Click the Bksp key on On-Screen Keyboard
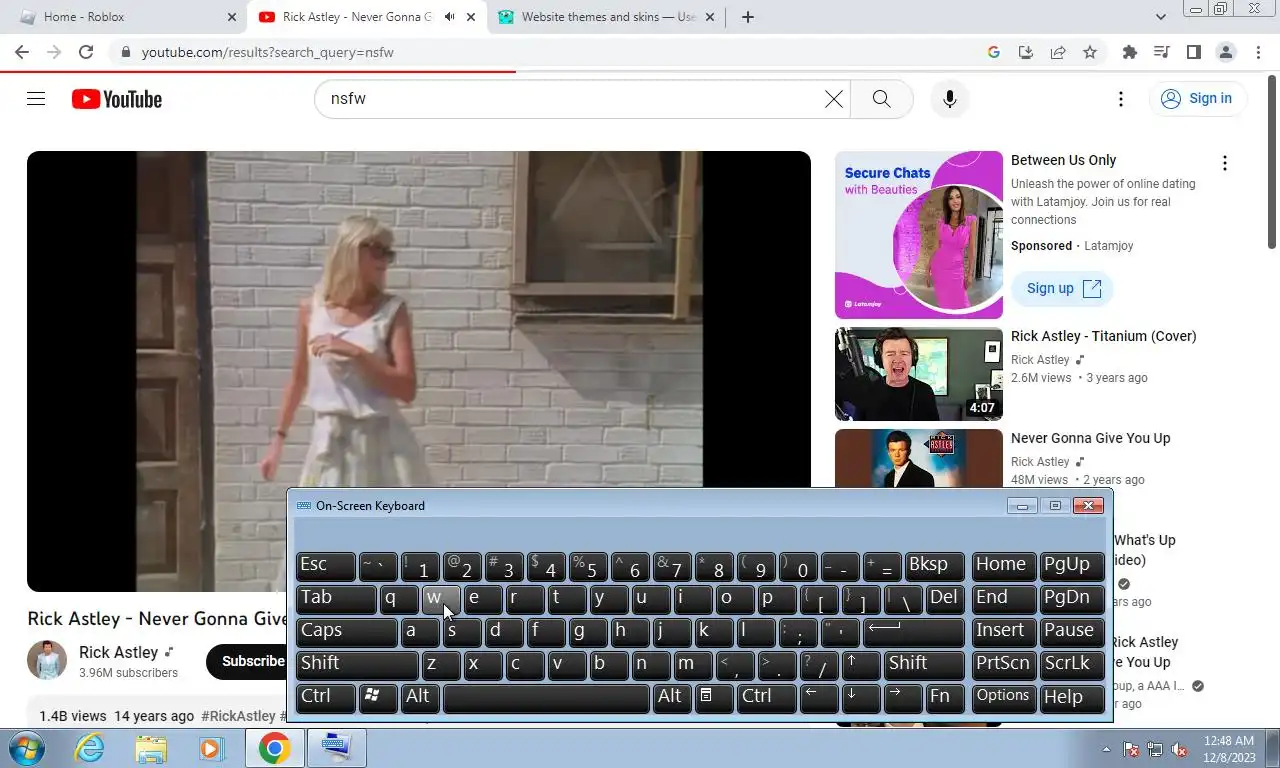1280x768 pixels. (x=934, y=565)
